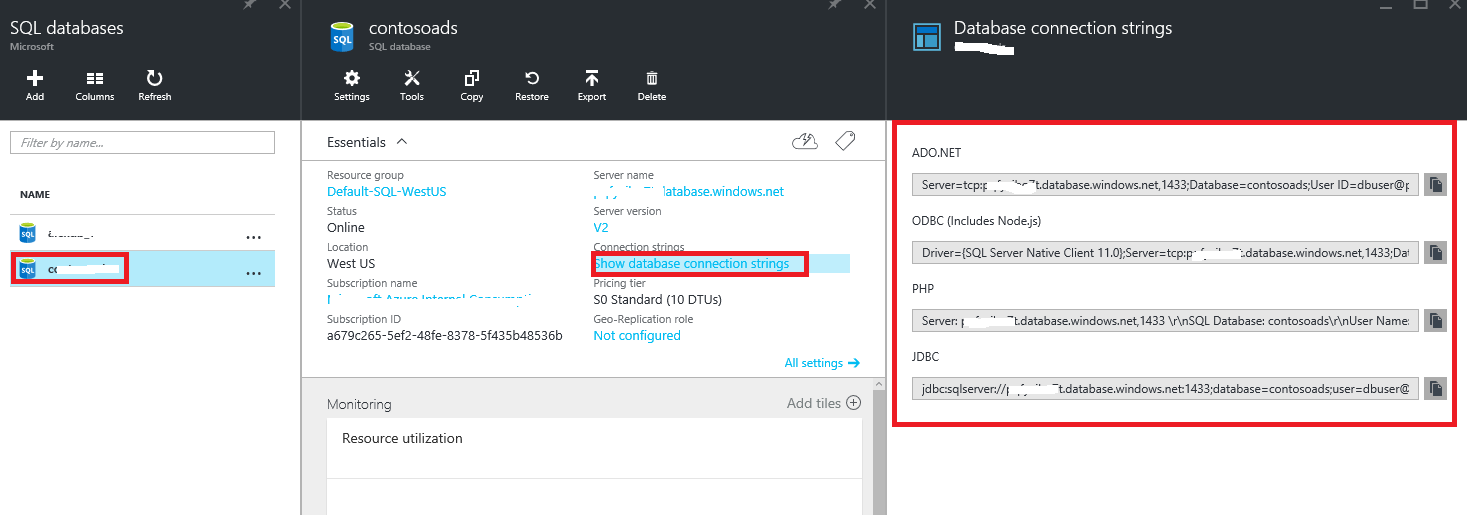The width and height of the screenshot is (1467, 515).
Task: Click the S0 Standard (10 DTUs) pricing tier
Action: (x=658, y=299)
